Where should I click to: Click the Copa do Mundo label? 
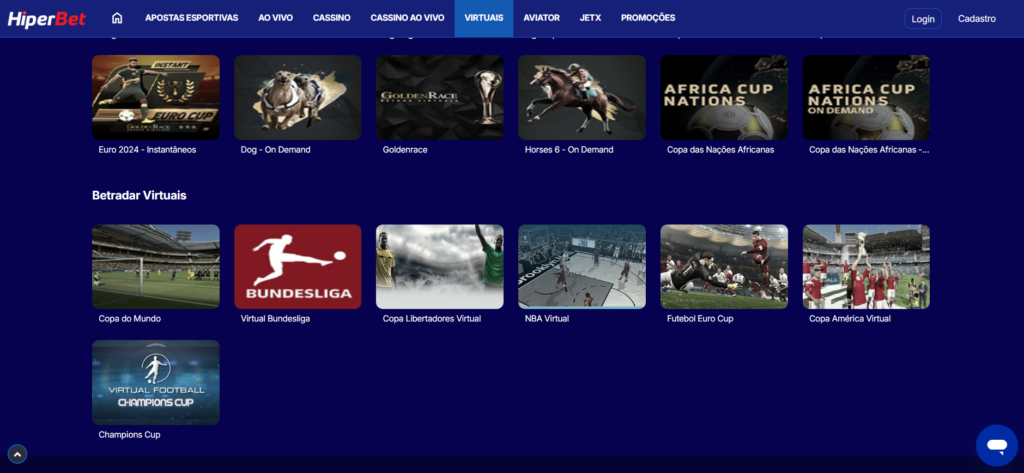[x=130, y=319]
